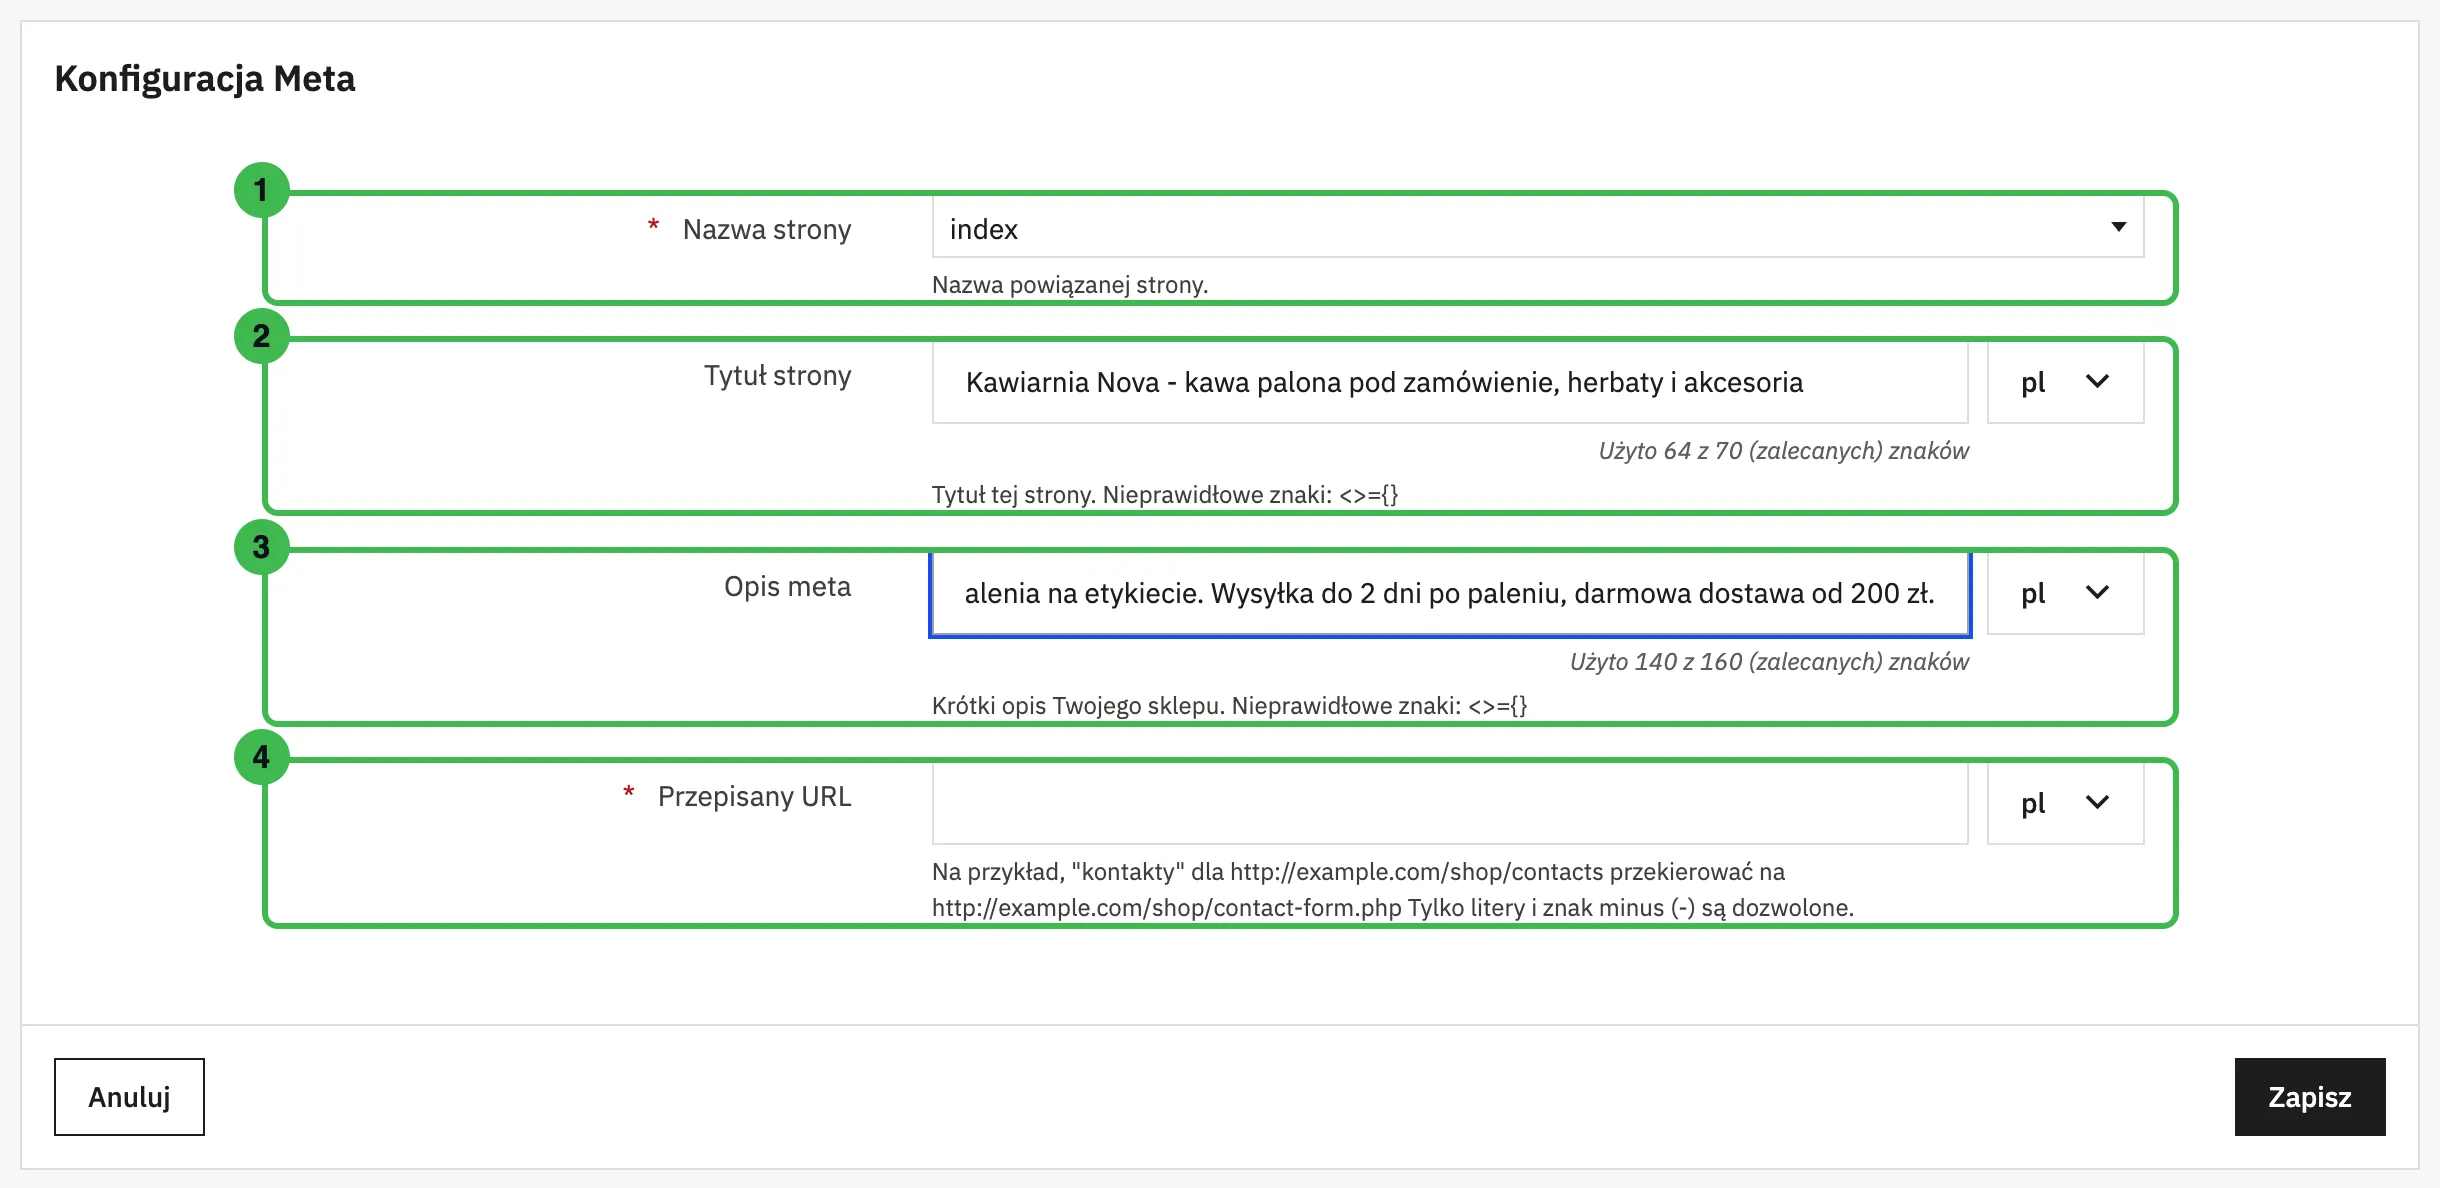The width and height of the screenshot is (2440, 1188).
Task: Click the Opis meta label
Action: coord(787,586)
